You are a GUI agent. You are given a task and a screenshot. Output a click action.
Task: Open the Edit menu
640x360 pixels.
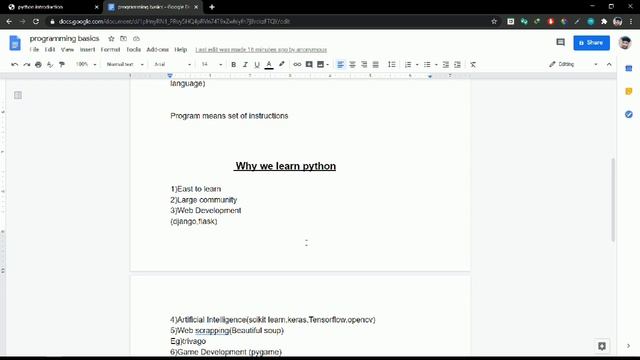pyautogui.click(x=50, y=49)
